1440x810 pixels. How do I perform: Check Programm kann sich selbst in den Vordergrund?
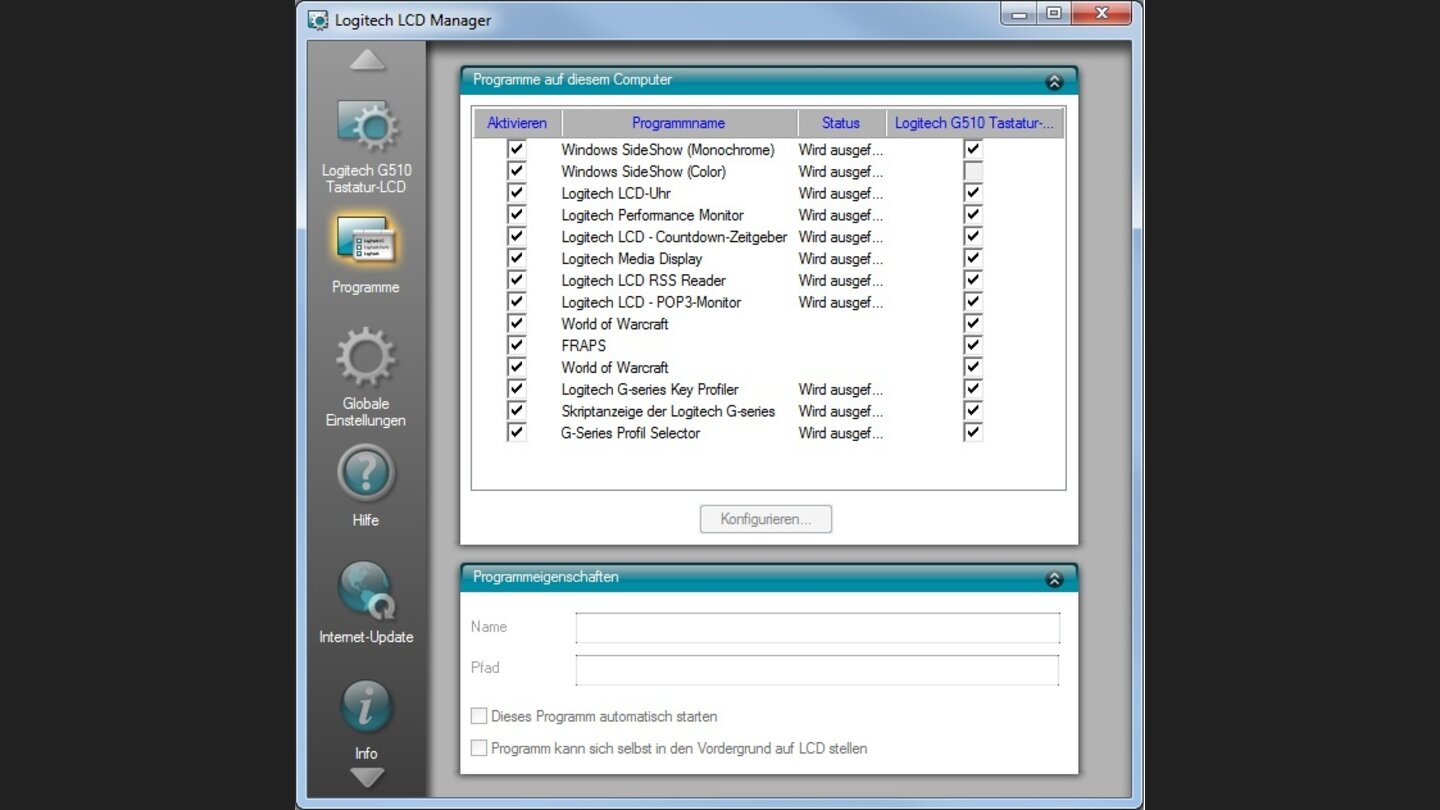click(x=479, y=748)
